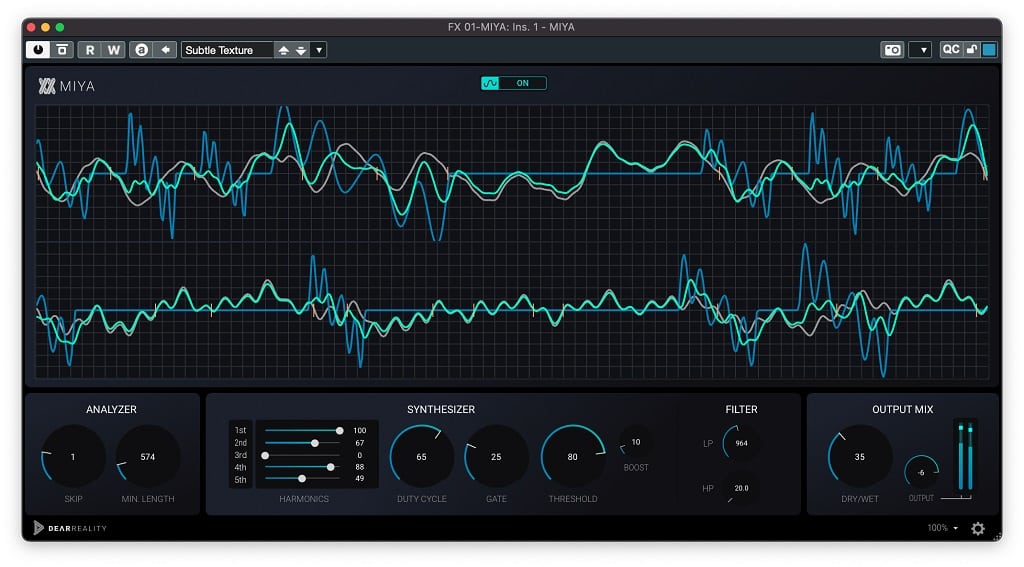Image resolution: width=1024 pixels, height=567 pixels.
Task: Open settings with the gear icon
Action: (x=978, y=528)
